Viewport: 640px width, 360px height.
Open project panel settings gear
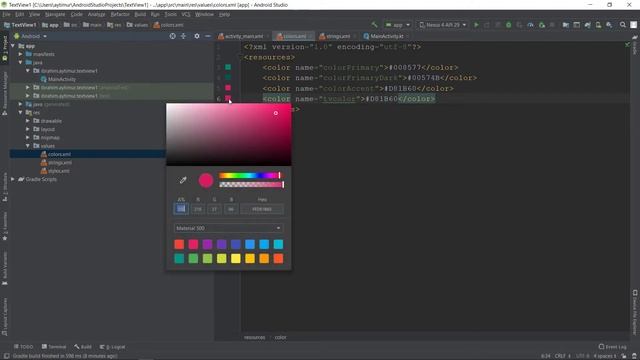(x=197, y=36)
